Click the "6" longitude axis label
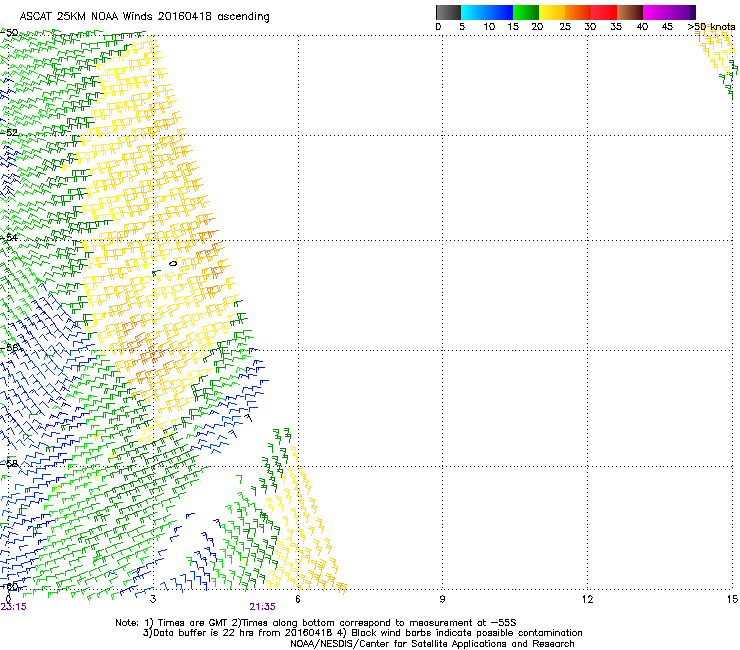The height and width of the screenshot is (650, 740). (x=298, y=599)
